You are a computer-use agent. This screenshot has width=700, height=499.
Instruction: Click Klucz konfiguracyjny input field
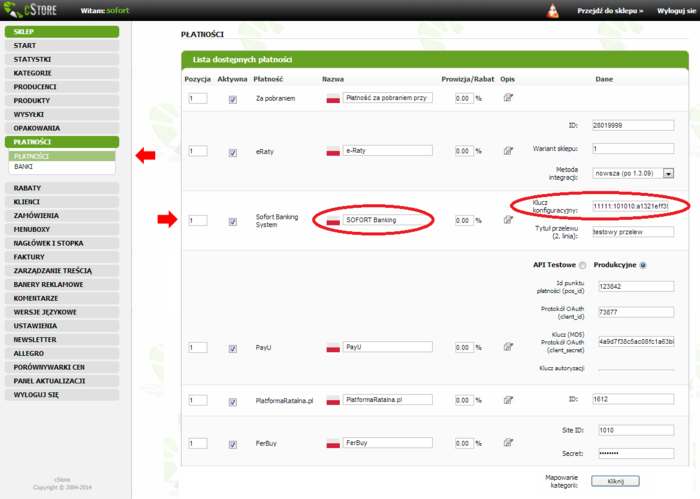point(633,206)
